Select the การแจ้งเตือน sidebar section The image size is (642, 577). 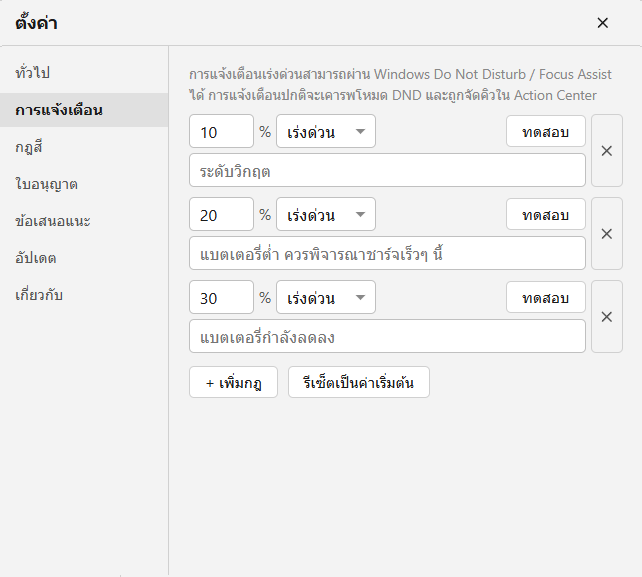point(84,110)
